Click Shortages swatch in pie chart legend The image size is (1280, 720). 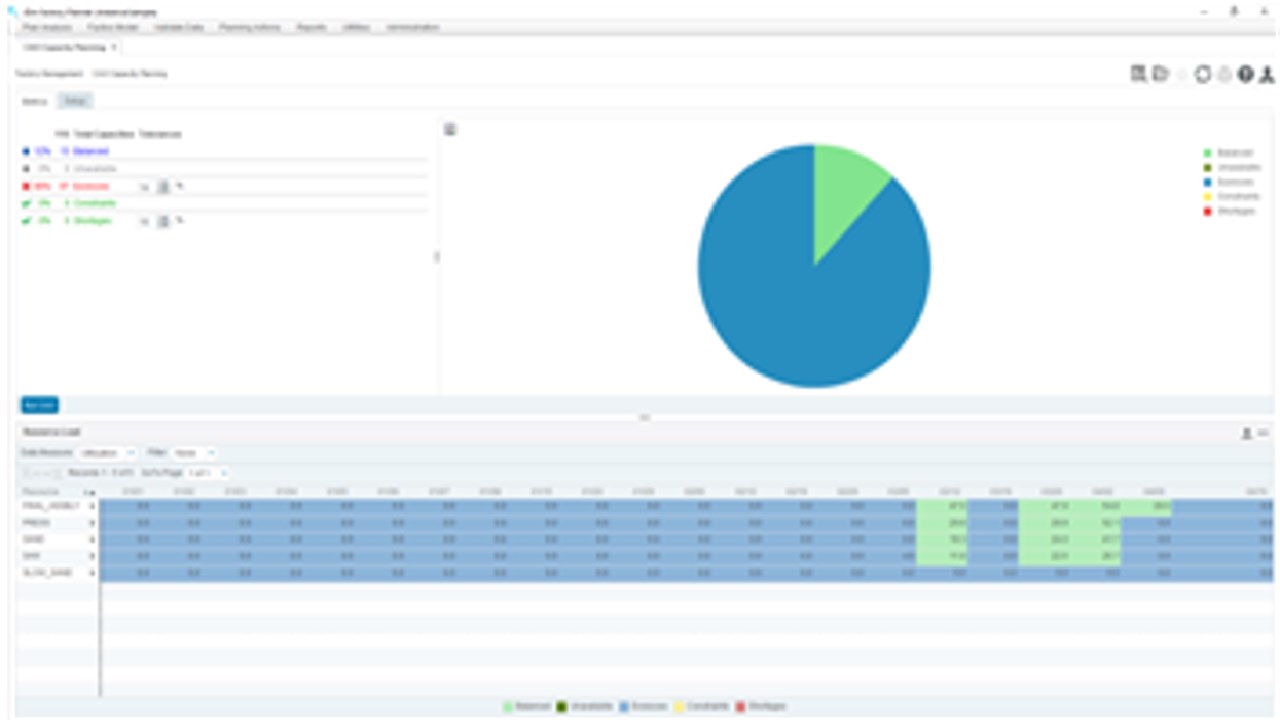1208,211
